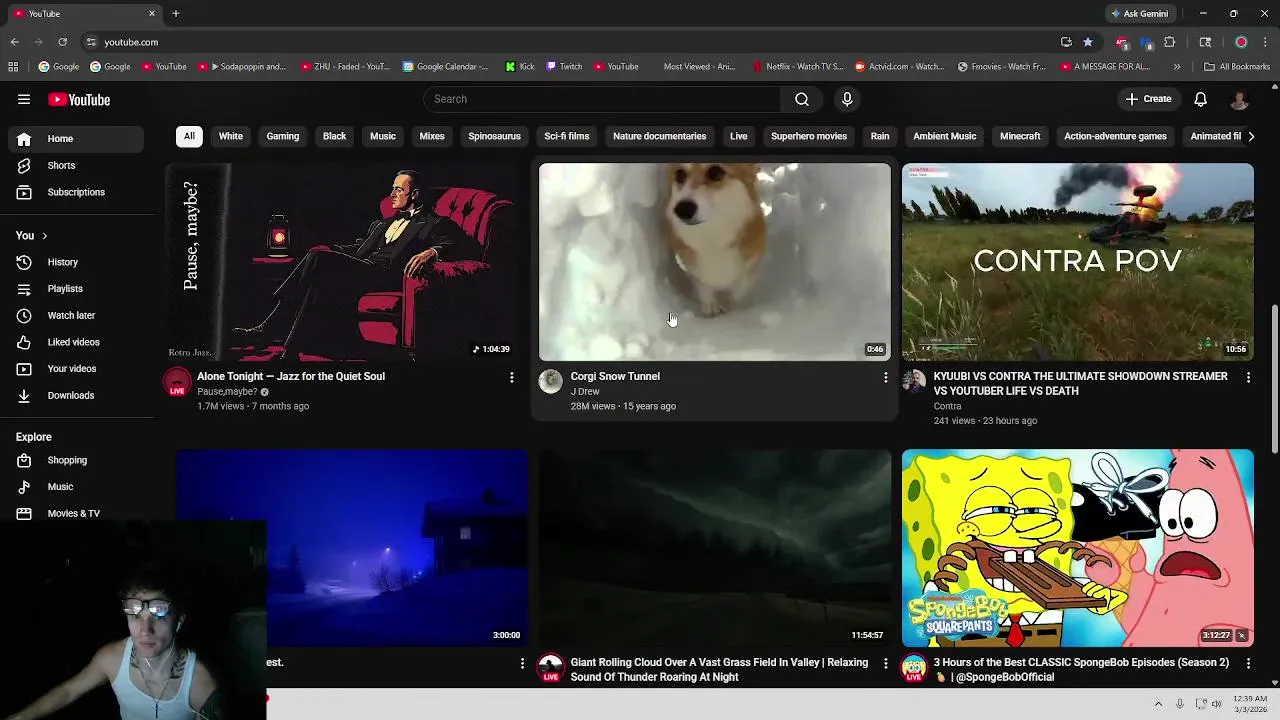The image size is (1280, 720).
Task: Go to Subscriptions in the sidebar
Action: [76, 192]
